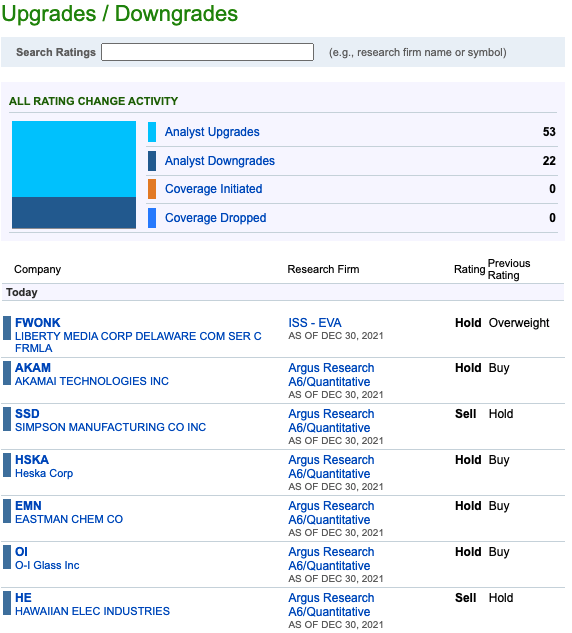The image size is (572, 633).
Task: Click the downgrades count 22
Action: click(549, 161)
